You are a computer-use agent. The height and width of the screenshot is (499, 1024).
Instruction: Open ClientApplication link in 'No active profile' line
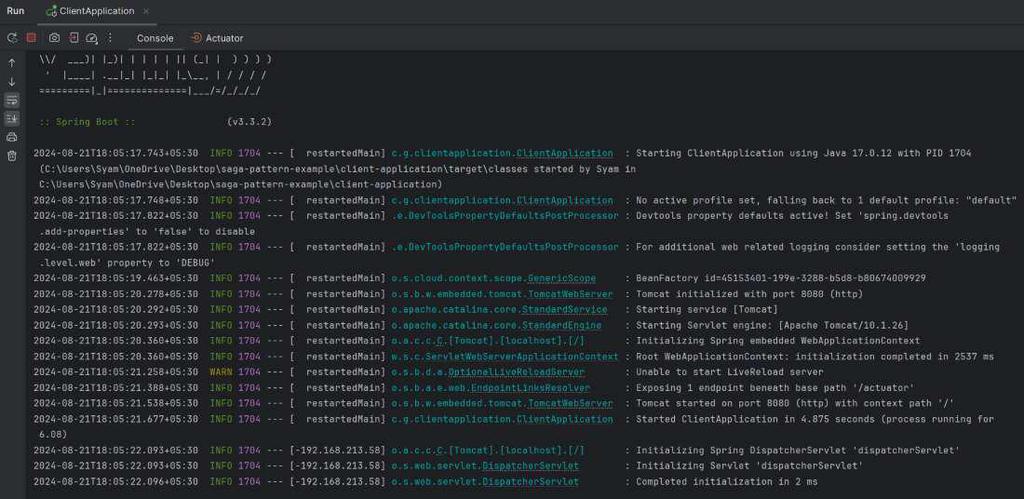[565, 200]
